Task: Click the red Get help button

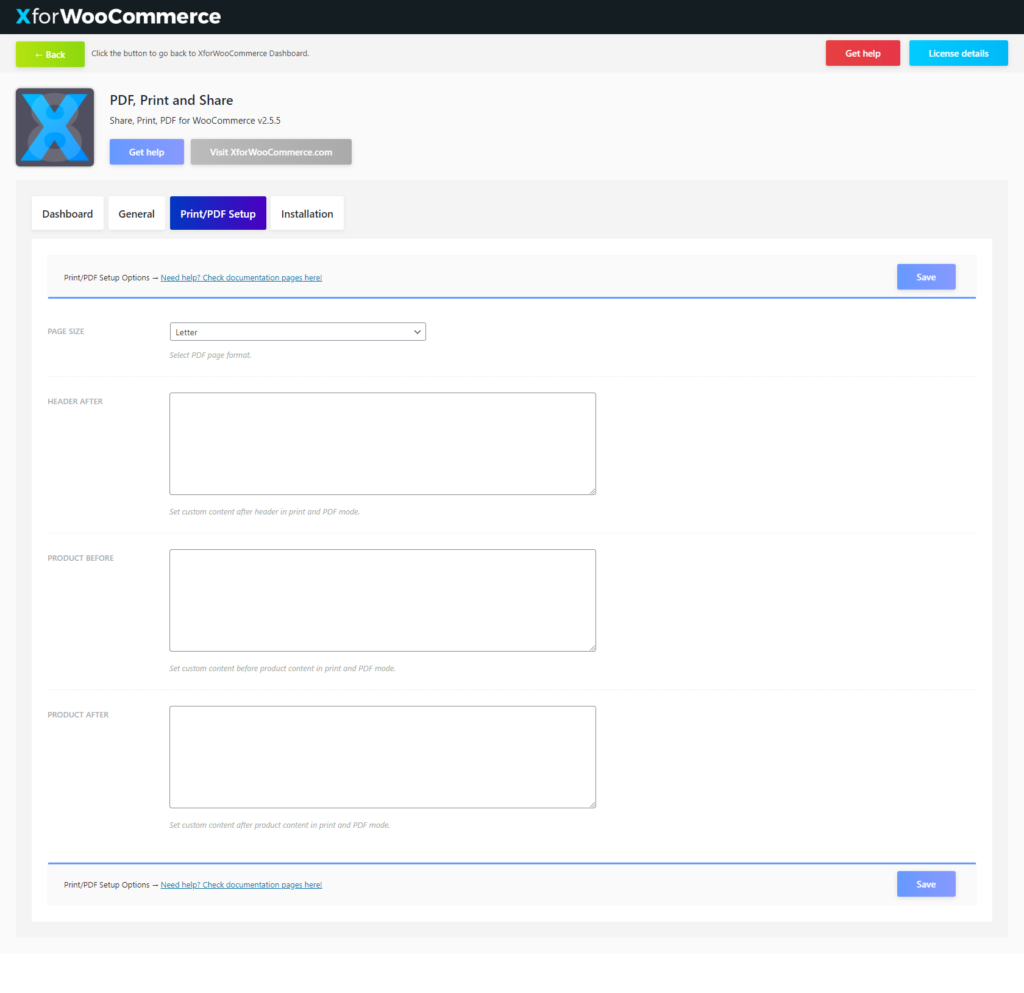Action: coord(863,54)
